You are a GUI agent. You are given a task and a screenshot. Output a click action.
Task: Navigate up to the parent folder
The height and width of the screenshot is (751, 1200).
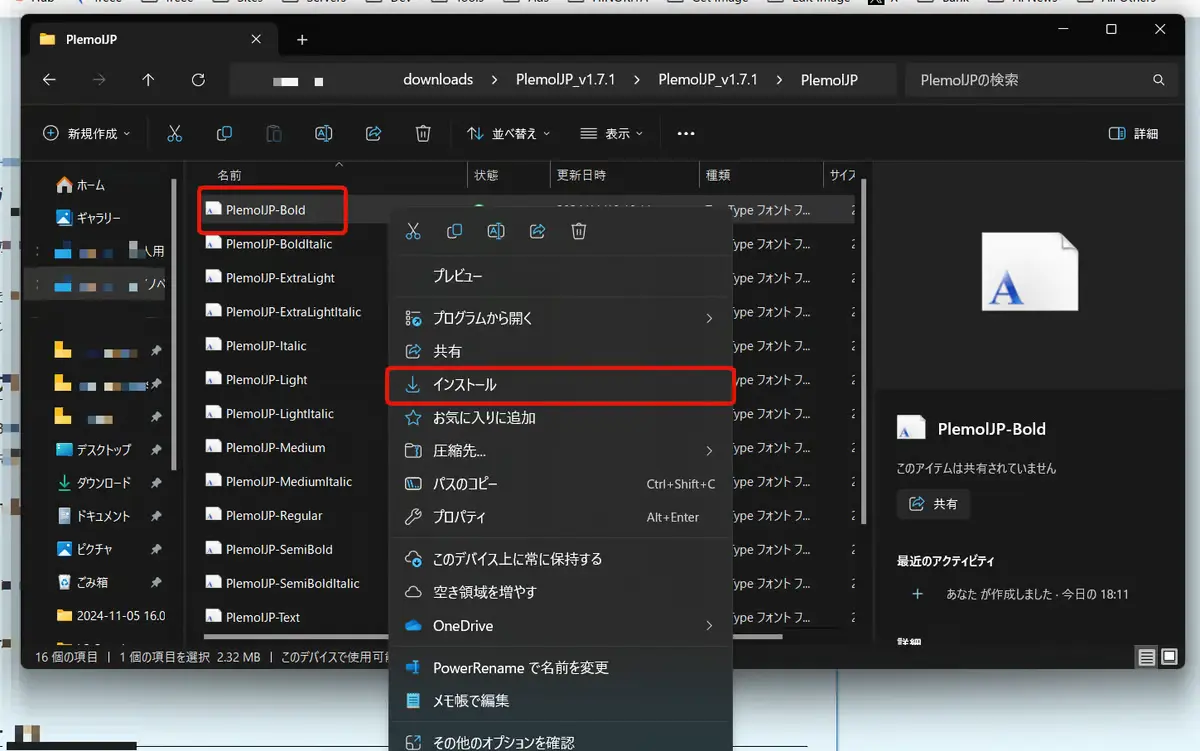click(148, 80)
